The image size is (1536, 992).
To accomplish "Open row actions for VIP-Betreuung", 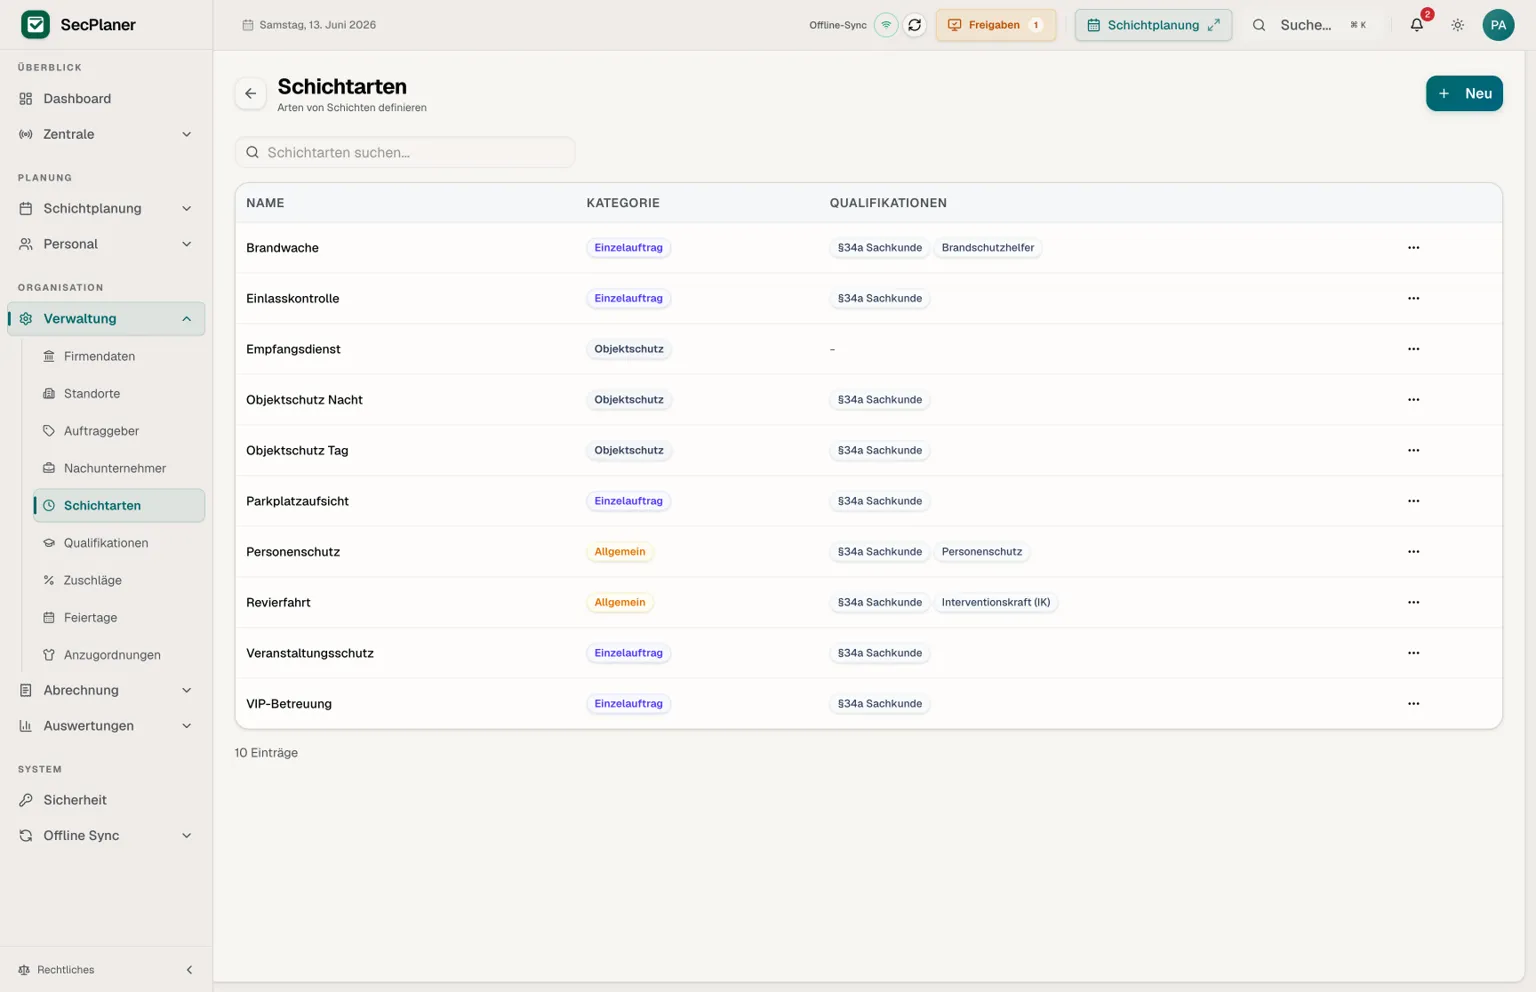I will coord(1413,704).
